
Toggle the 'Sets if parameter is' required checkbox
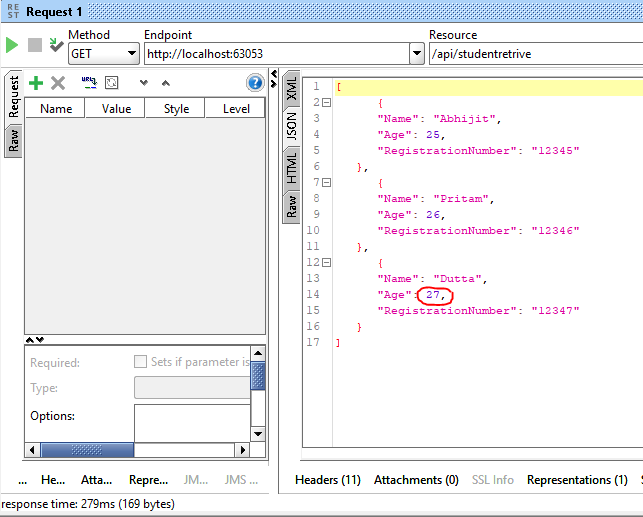point(141,362)
